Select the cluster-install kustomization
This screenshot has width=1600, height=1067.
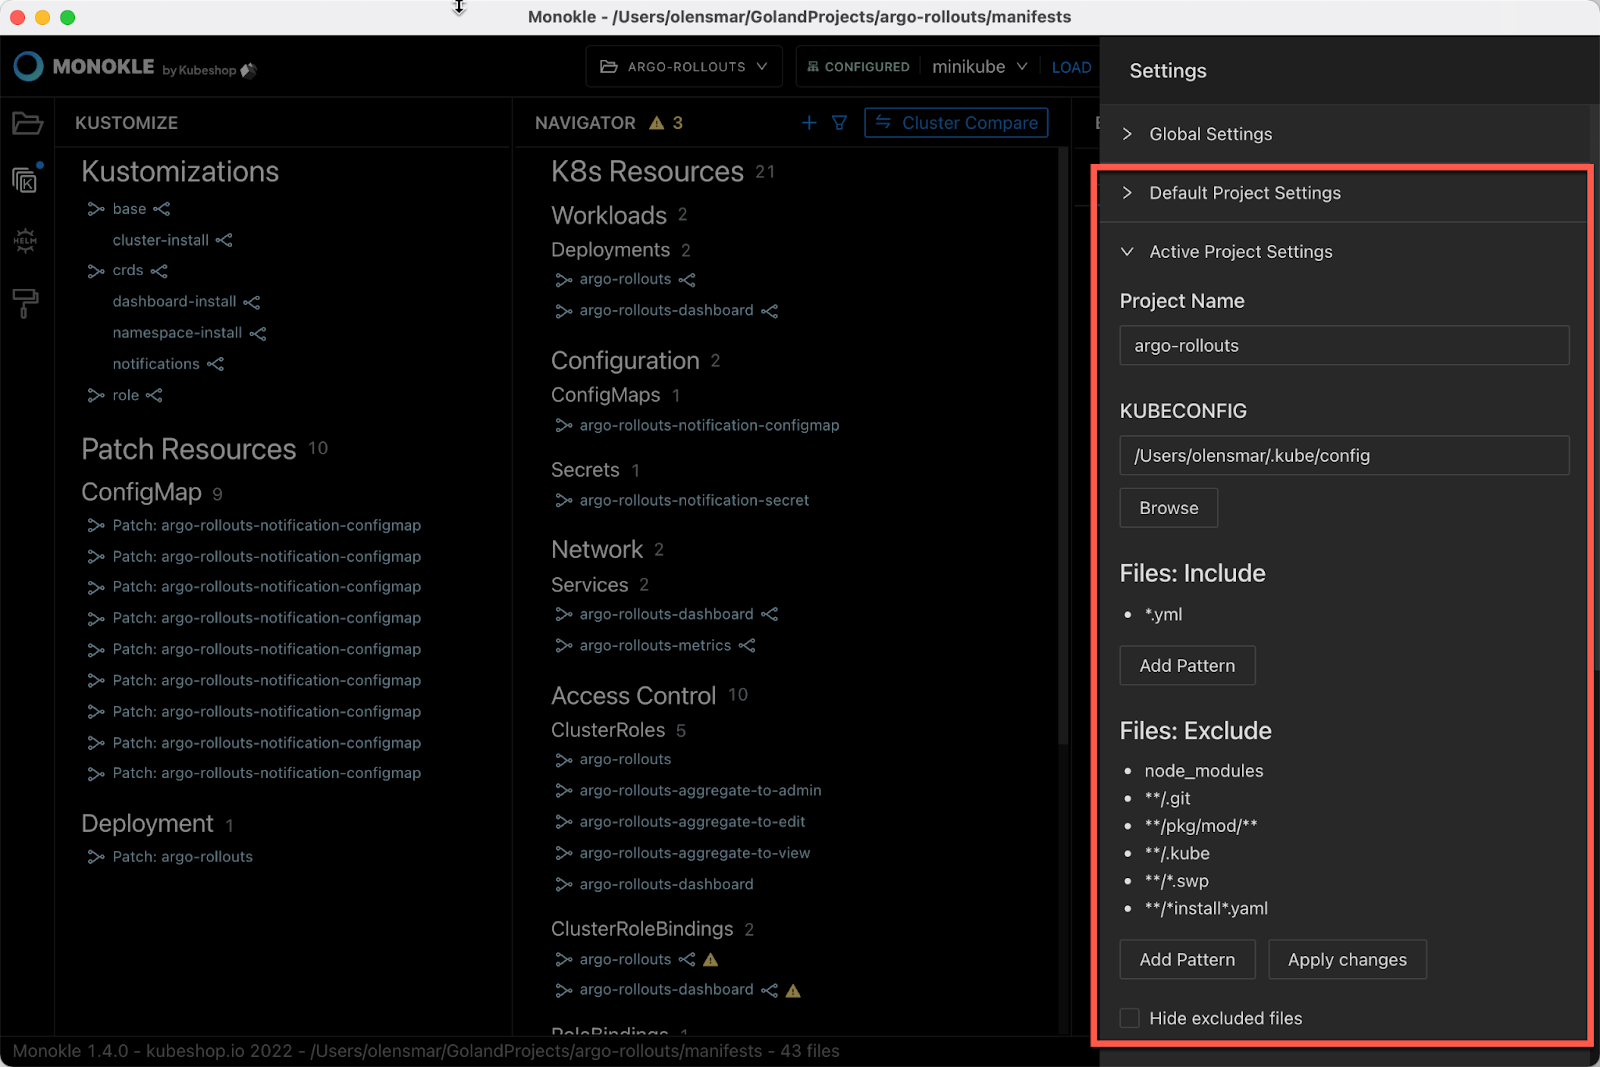pyautogui.click(x=160, y=240)
